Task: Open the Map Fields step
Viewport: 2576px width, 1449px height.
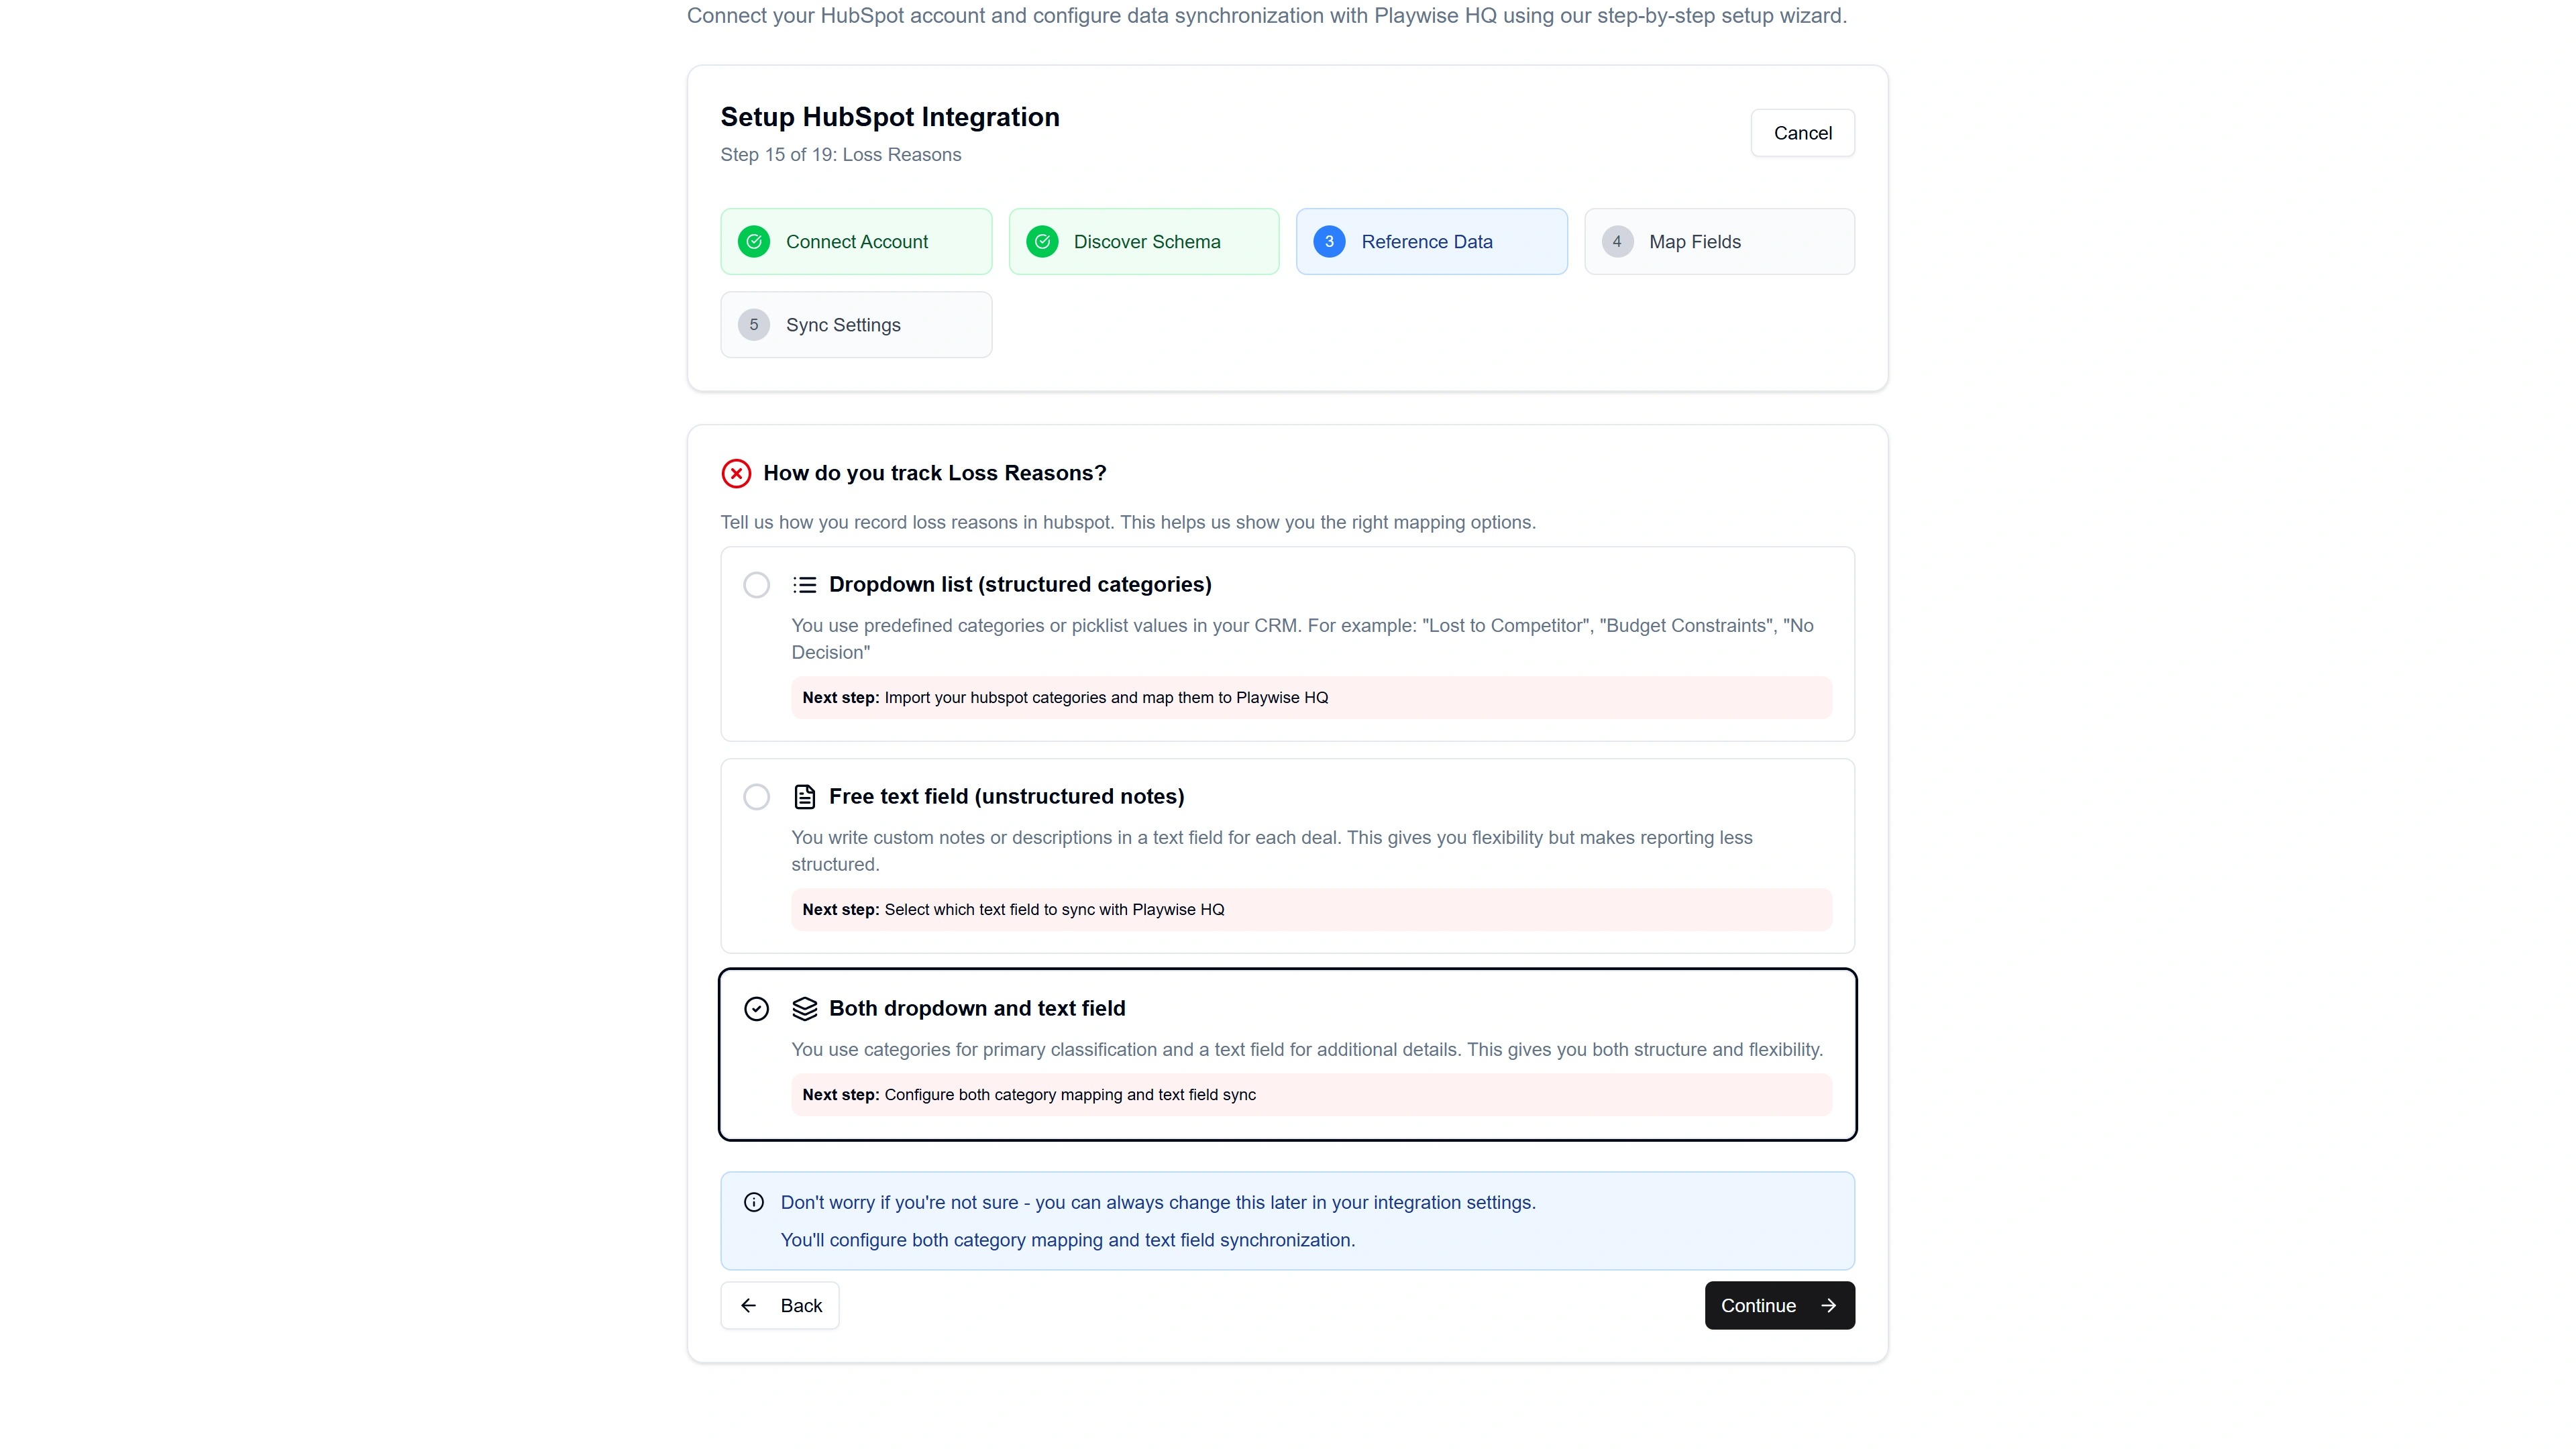Action: [x=1719, y=241]
